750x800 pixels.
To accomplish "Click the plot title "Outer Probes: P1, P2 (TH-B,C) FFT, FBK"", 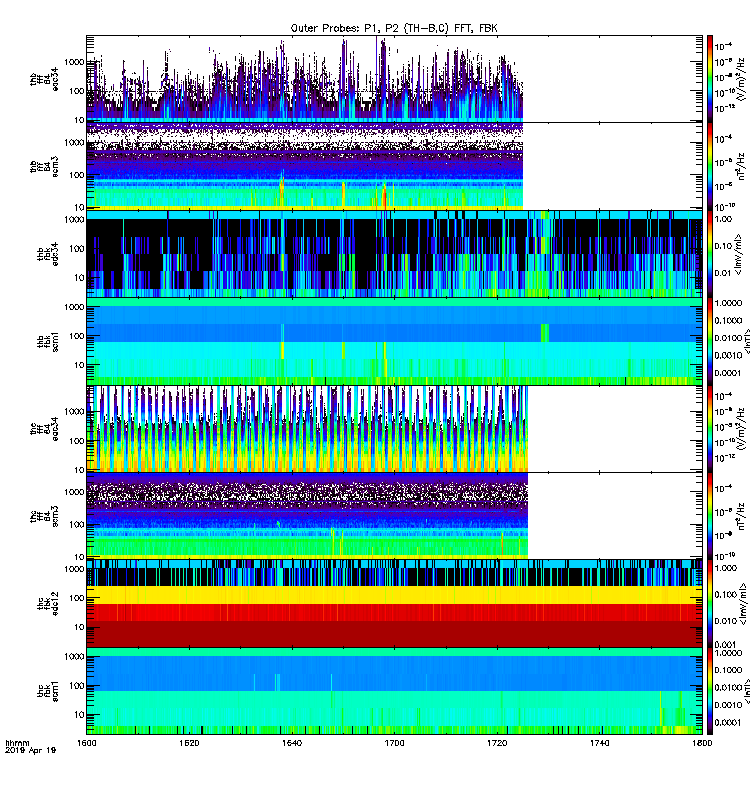I will point(394,28).
